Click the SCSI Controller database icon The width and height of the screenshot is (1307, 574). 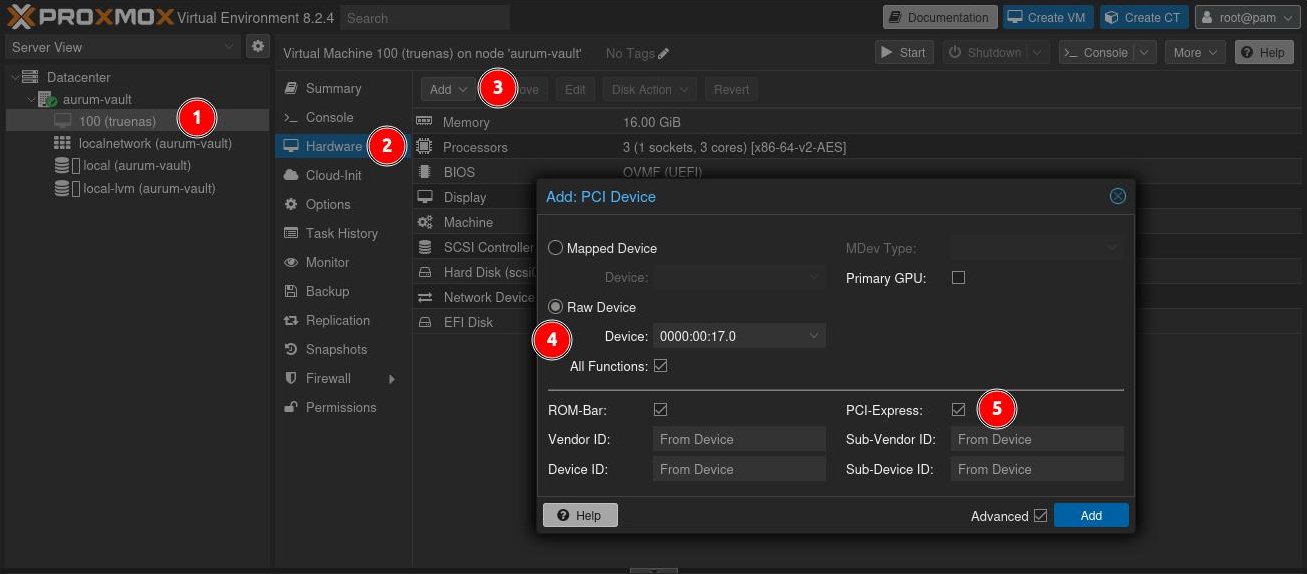click(425, 247)
